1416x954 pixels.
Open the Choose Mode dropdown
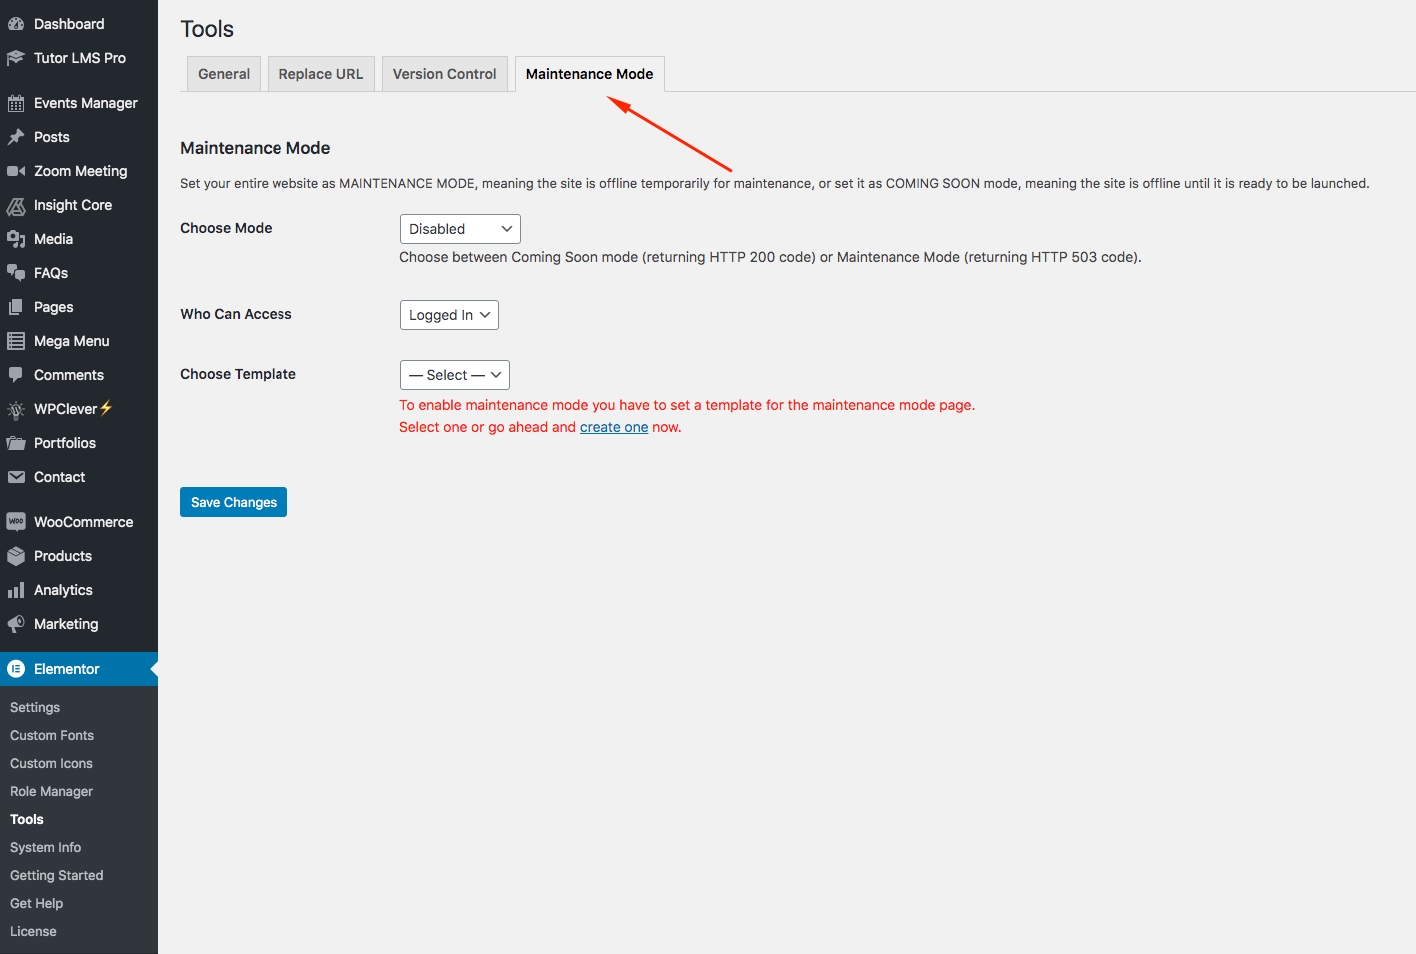tap(460, 229)
